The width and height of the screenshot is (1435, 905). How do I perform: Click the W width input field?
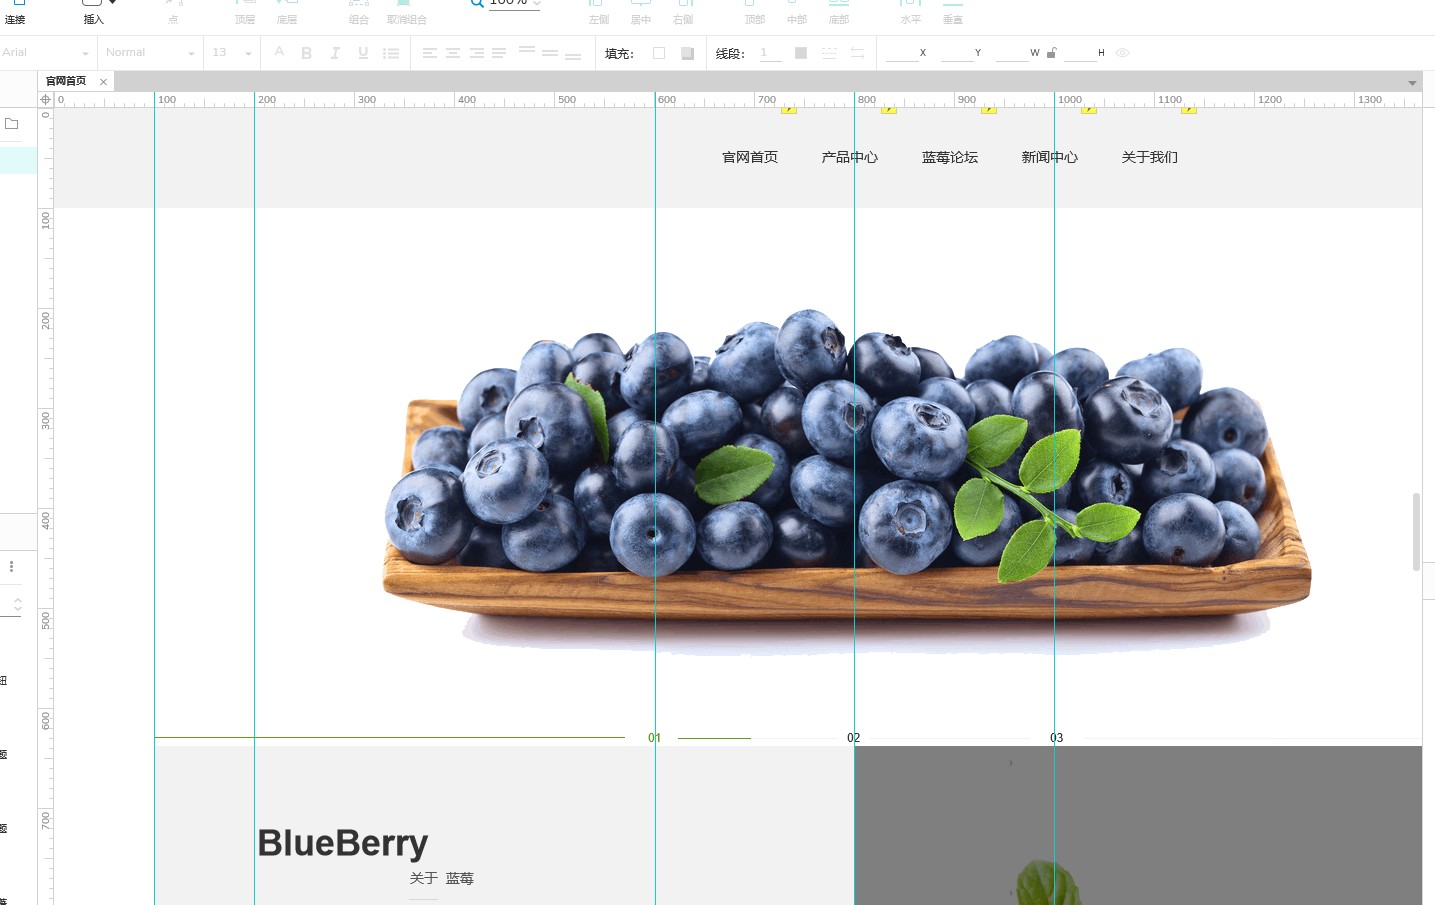pos(1012,53)
